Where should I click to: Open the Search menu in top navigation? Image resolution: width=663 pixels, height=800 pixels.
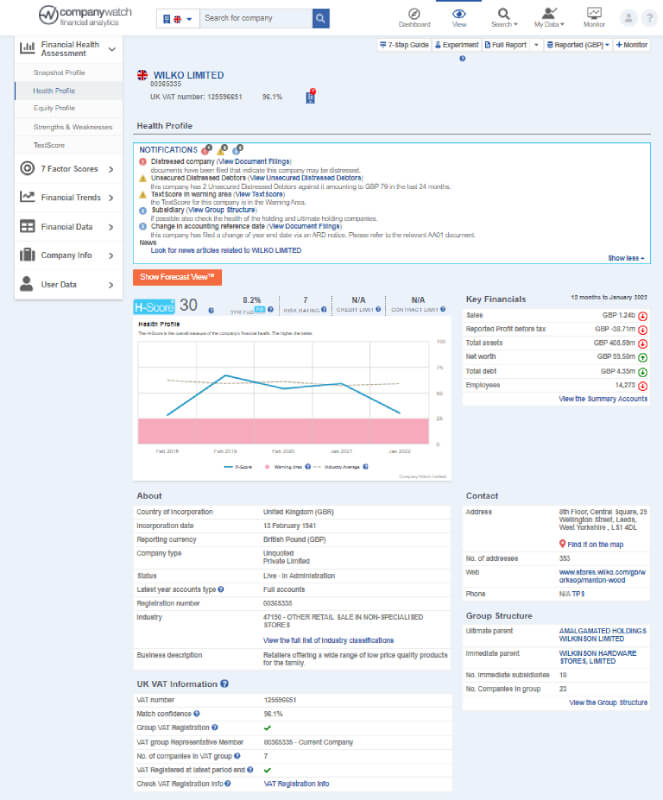tap(504, 17)
